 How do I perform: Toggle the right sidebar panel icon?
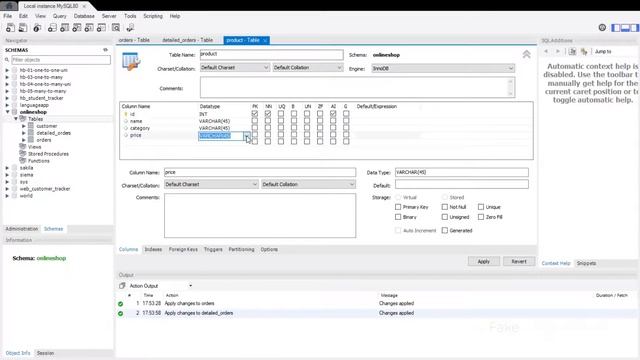(634, 28)
